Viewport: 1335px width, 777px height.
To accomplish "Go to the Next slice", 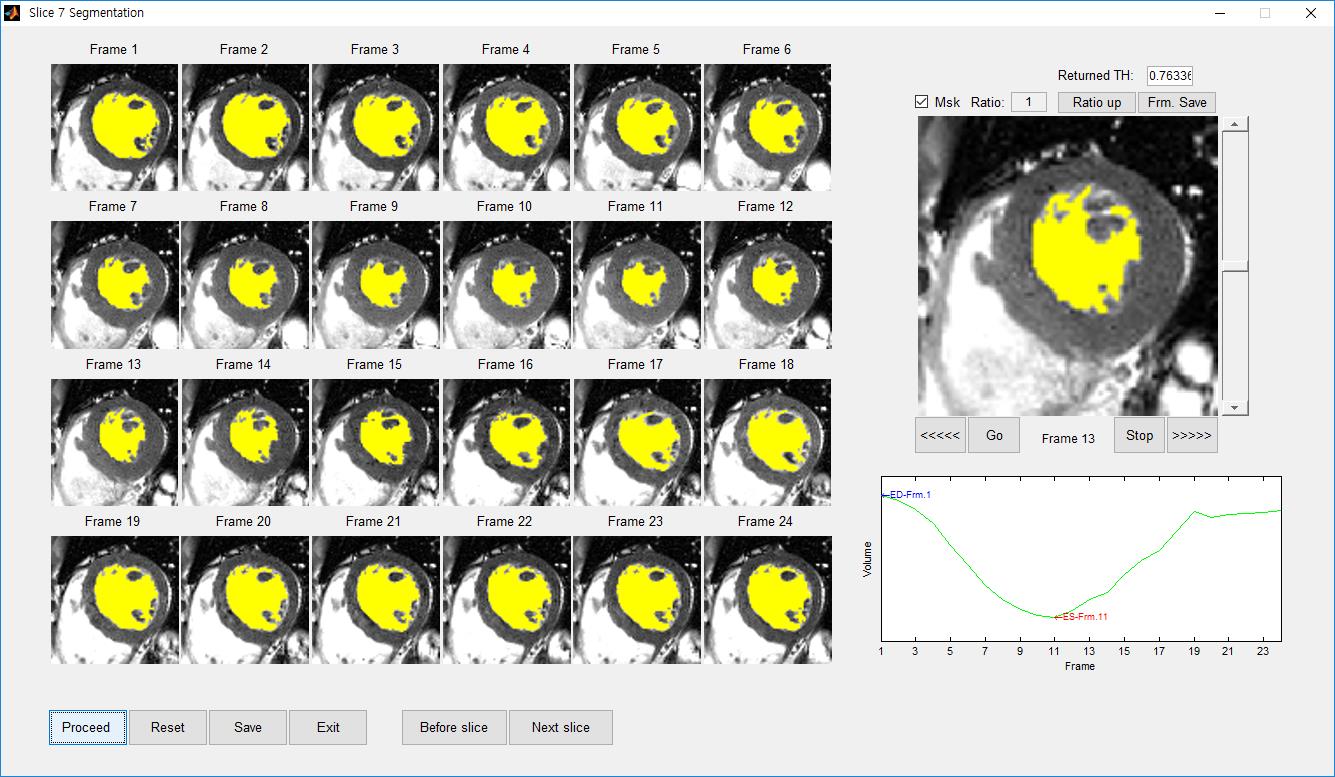I will click(560, 727).
